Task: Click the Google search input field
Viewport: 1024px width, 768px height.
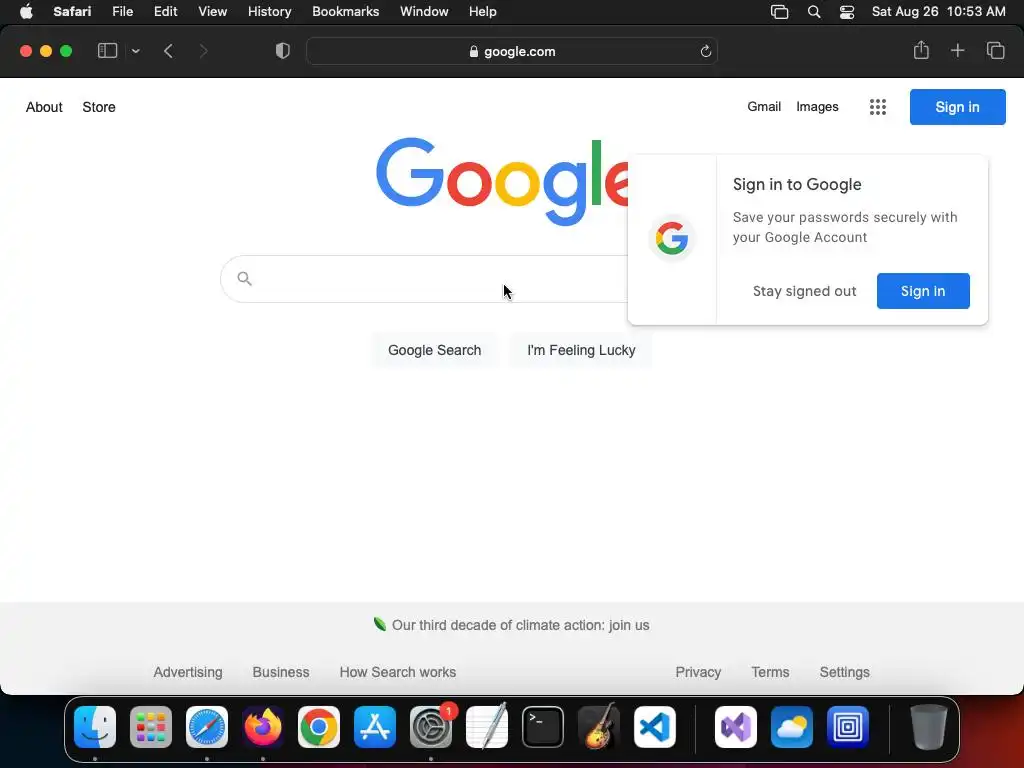Action: [424, 279]
